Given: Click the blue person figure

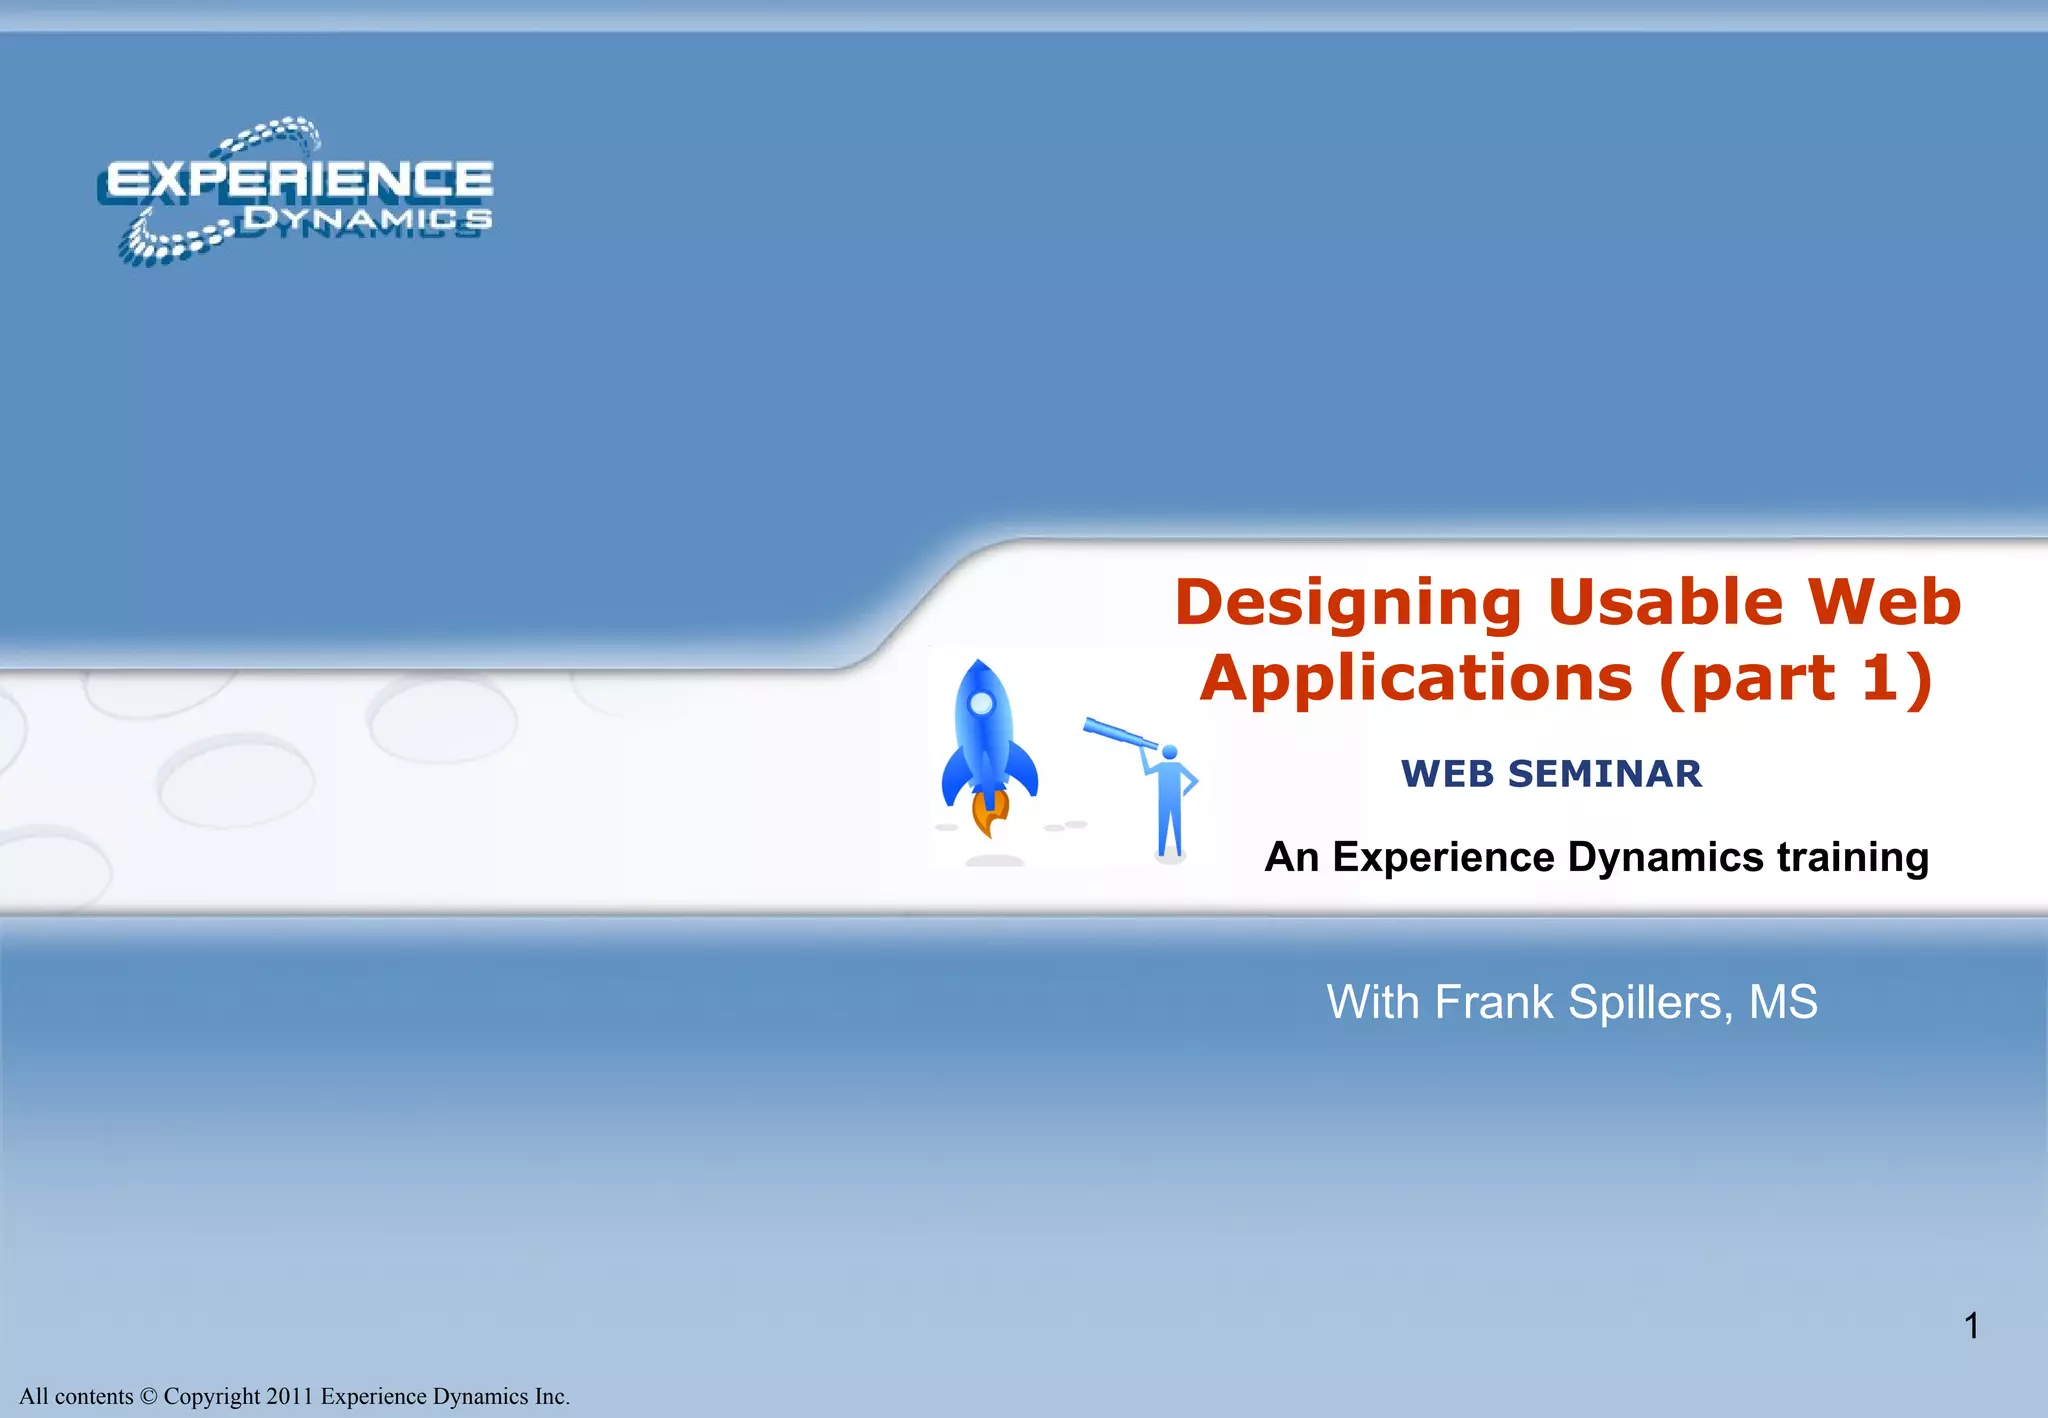Looking at the screenshot, I should tap(1170, 802).
